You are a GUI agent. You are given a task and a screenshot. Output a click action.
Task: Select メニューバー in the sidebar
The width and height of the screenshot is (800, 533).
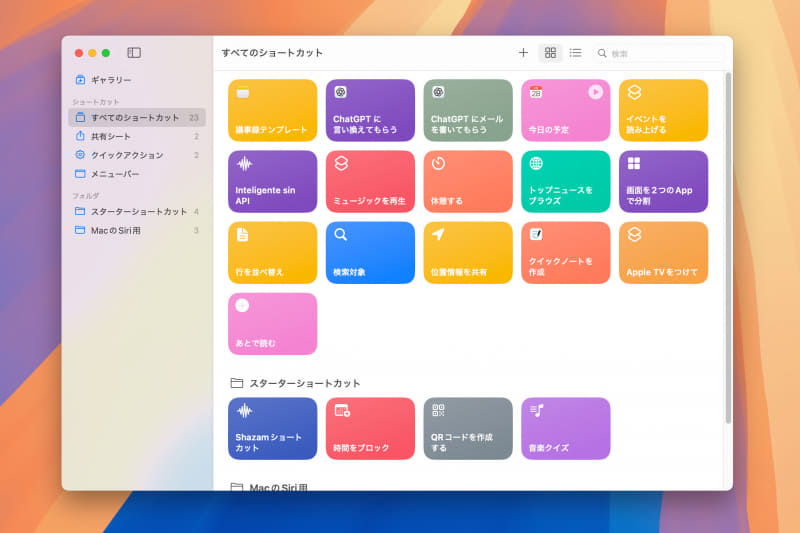(x=137, y=174)
